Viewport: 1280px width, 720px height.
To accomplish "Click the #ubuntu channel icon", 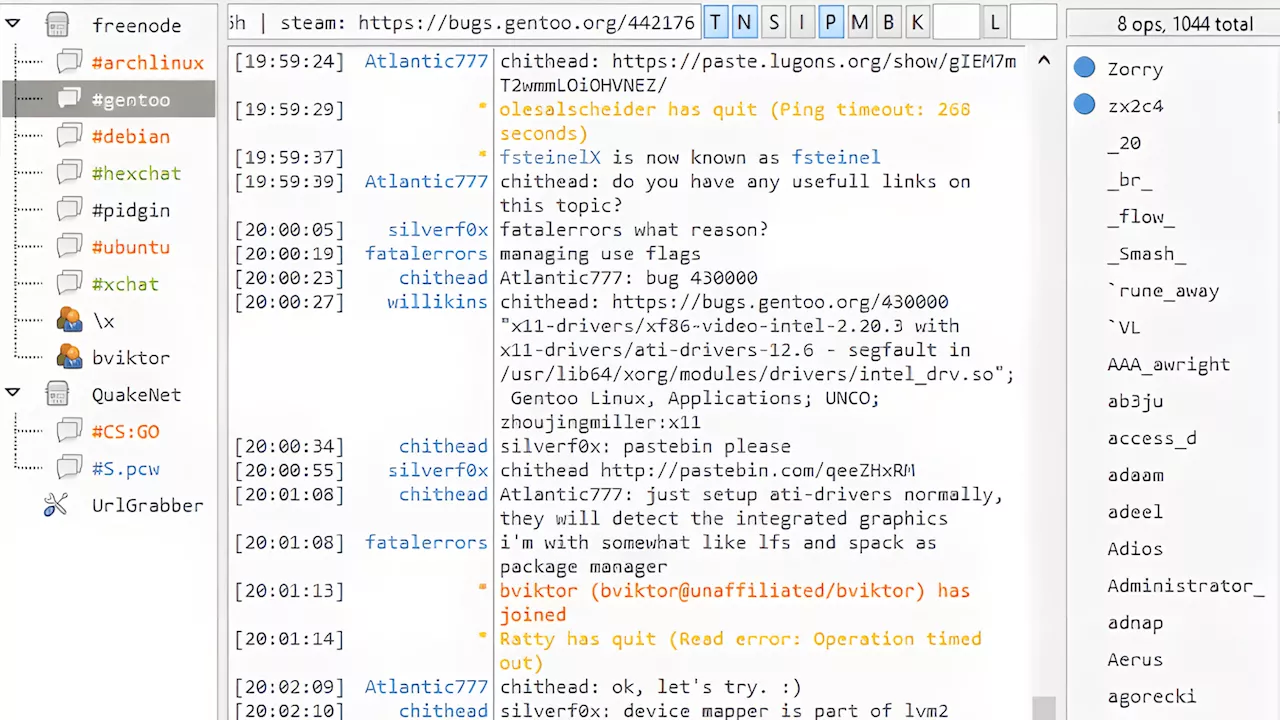I will [69, 247].
